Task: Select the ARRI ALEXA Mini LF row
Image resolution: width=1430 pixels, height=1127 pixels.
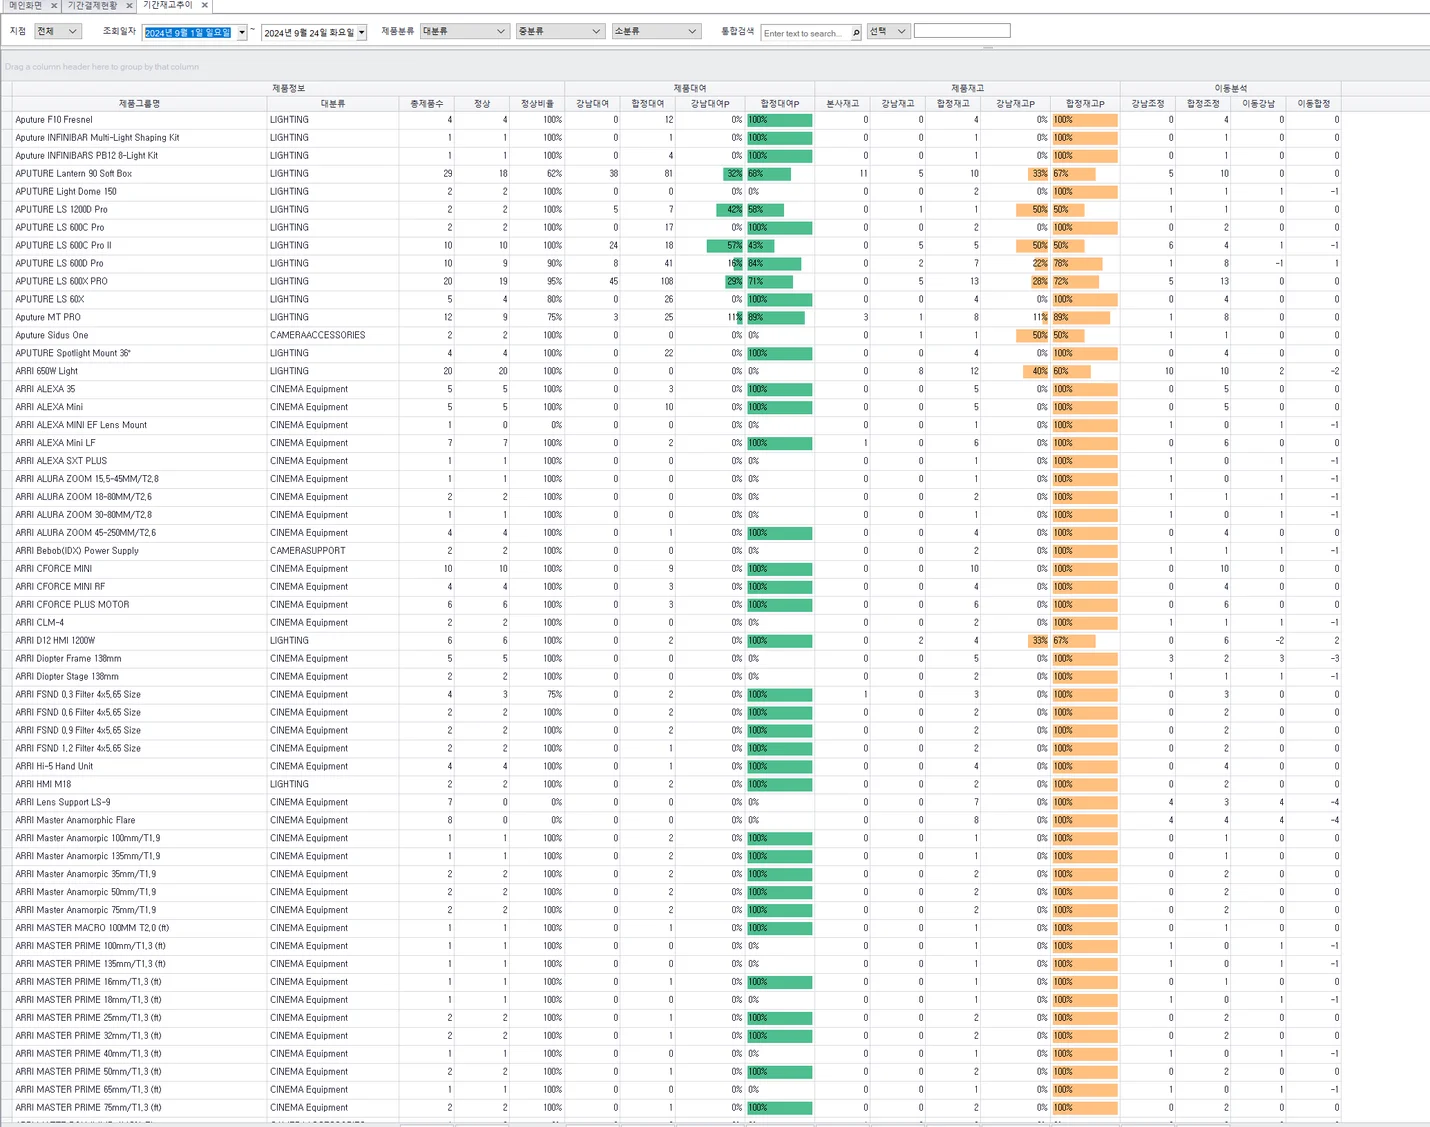Action: [x=55, y=444]
